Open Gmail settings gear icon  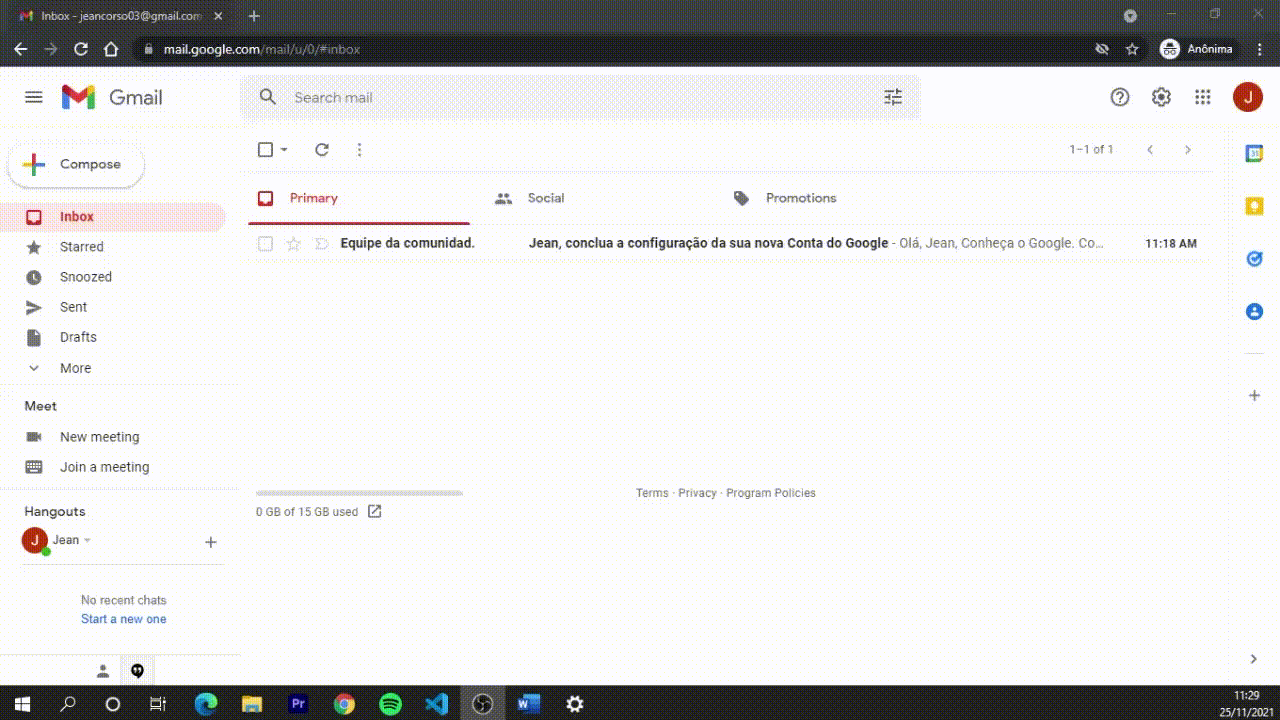pyautogui.click(x=1161, y=97)
